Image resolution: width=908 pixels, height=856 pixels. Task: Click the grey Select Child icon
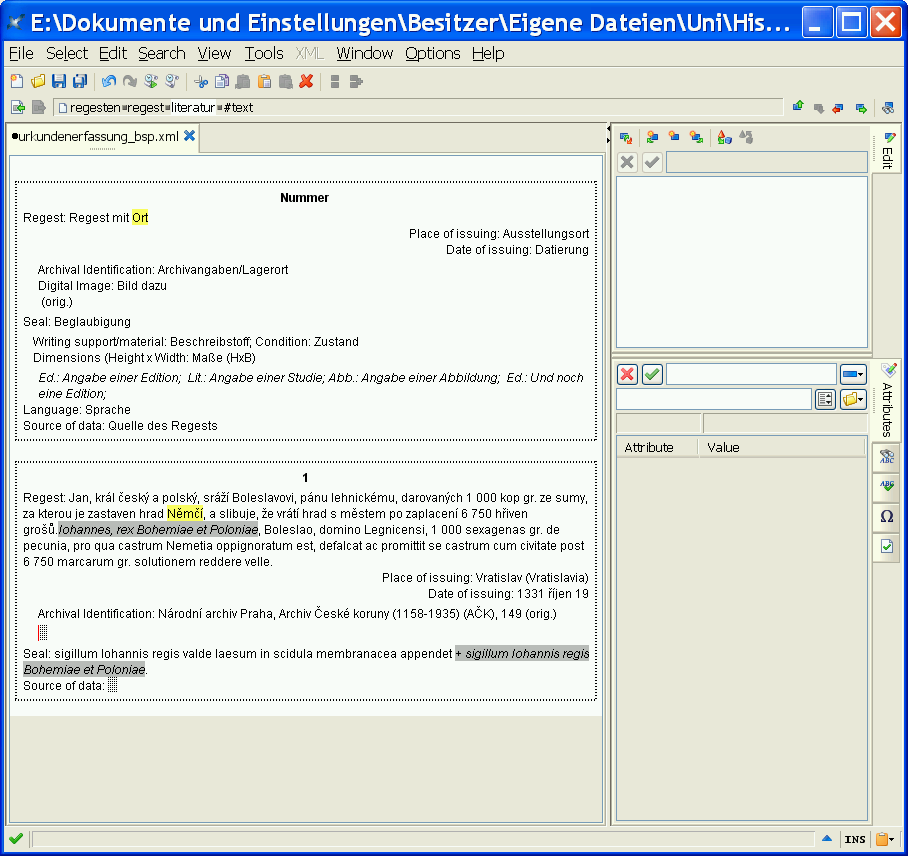pos(819,108)
